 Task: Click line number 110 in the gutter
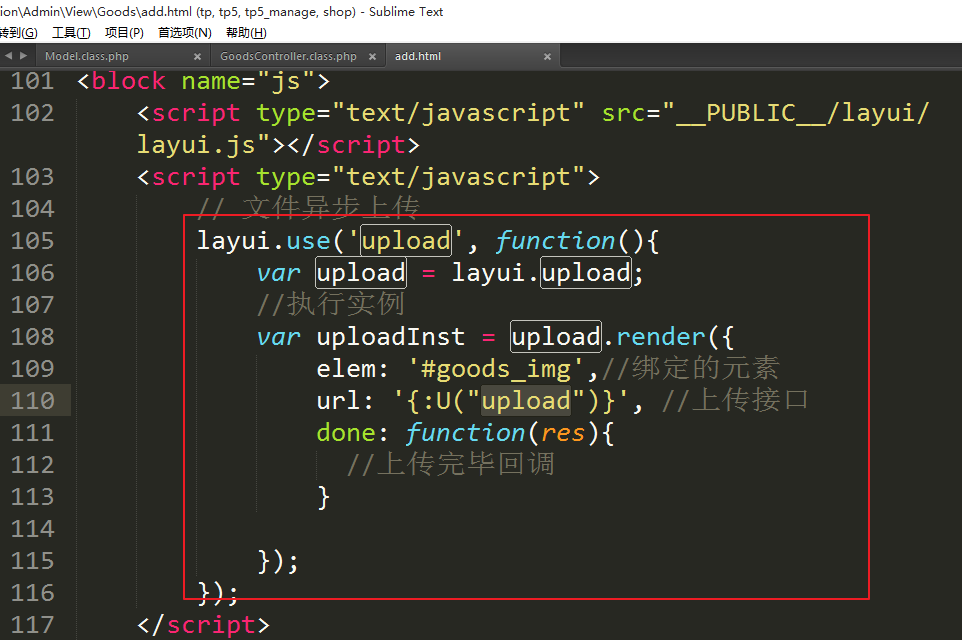(x=33, y=401)
